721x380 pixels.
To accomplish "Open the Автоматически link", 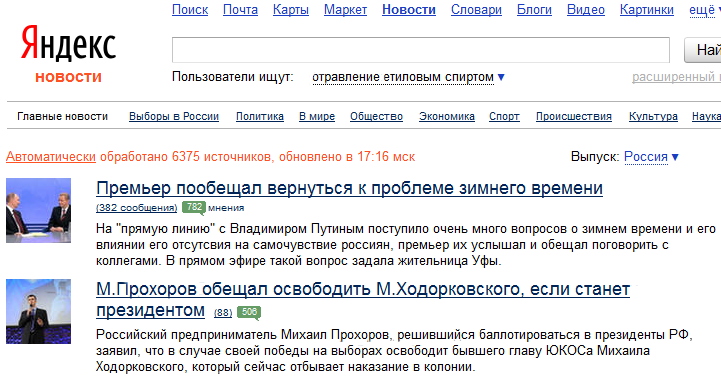I will click(x=51, y=157).
